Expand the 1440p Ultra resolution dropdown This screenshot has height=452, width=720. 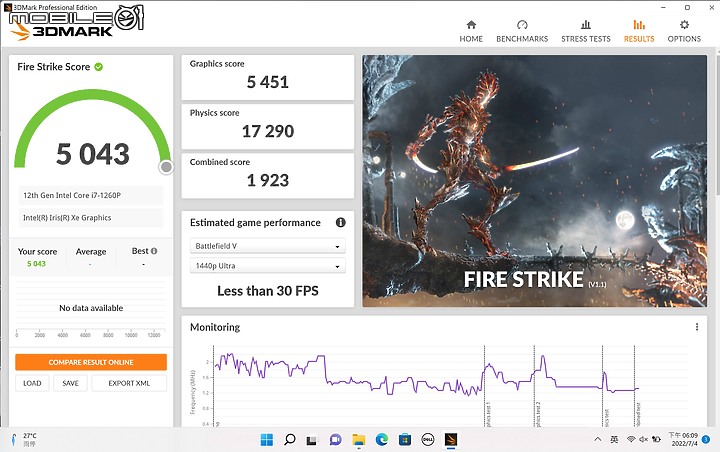(x=267, y=266)
